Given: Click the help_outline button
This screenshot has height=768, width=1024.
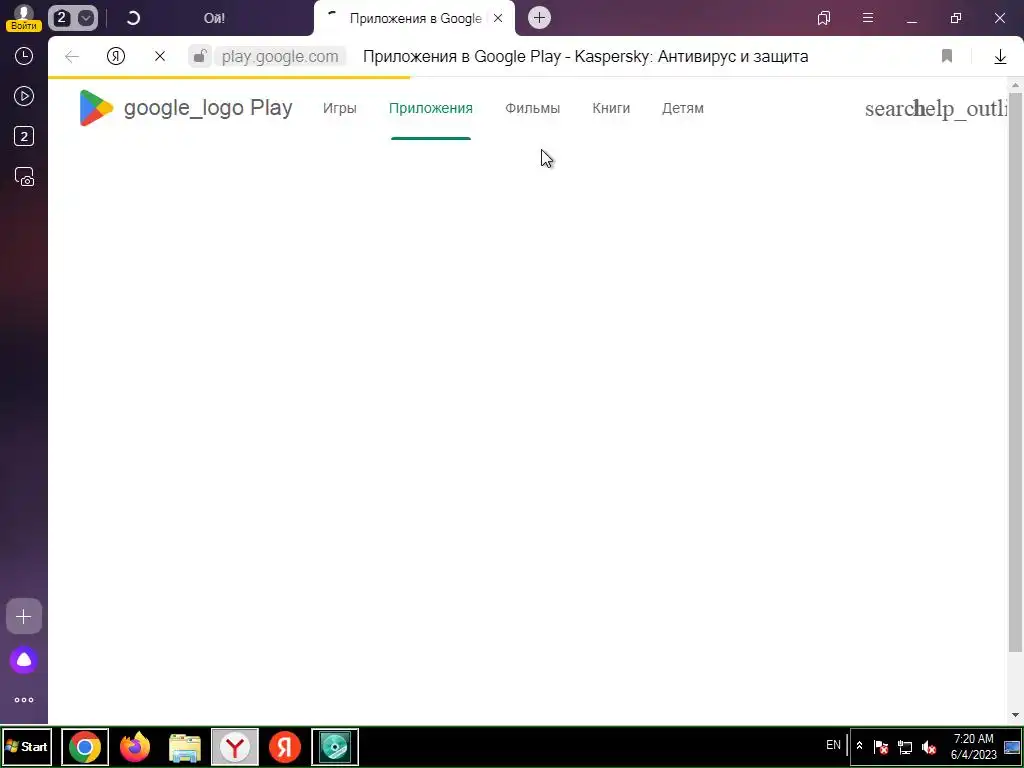Looking at the screenshot, I should coord(961,109).
